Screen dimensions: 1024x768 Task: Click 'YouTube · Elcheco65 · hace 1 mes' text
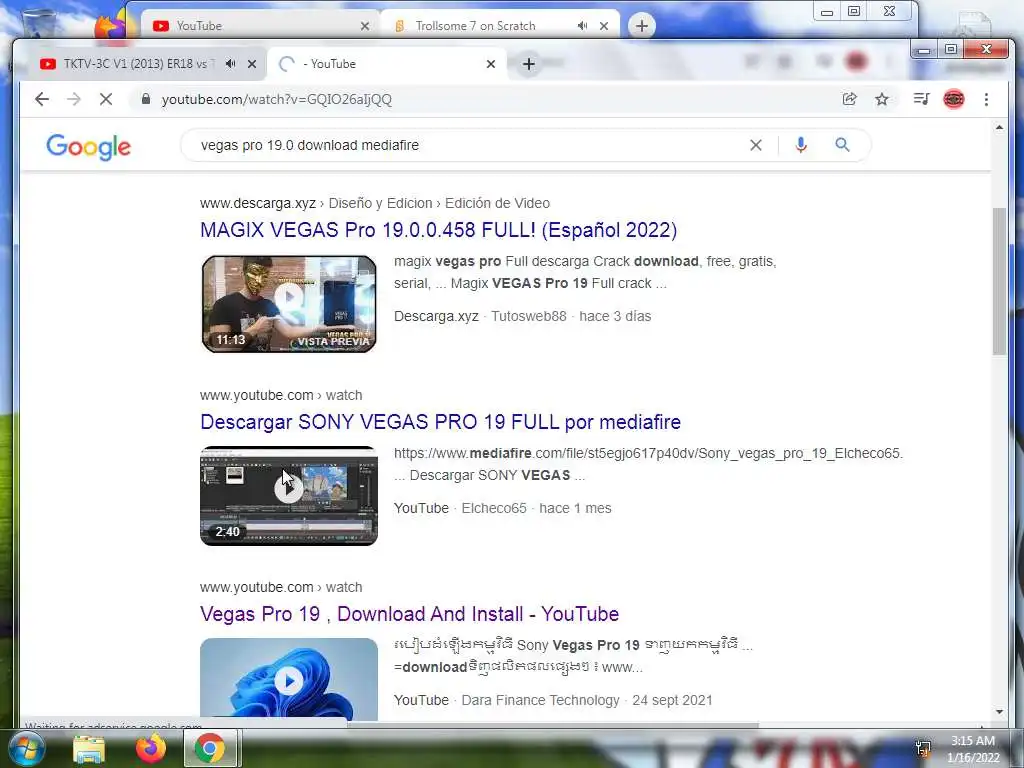click(x=502, y=508)
